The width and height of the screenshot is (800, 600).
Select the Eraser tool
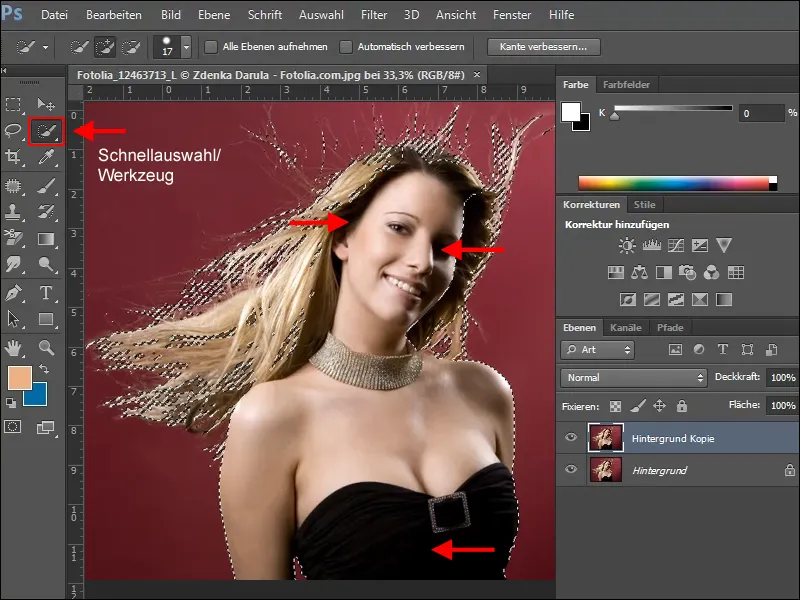(x=13, y=238)
